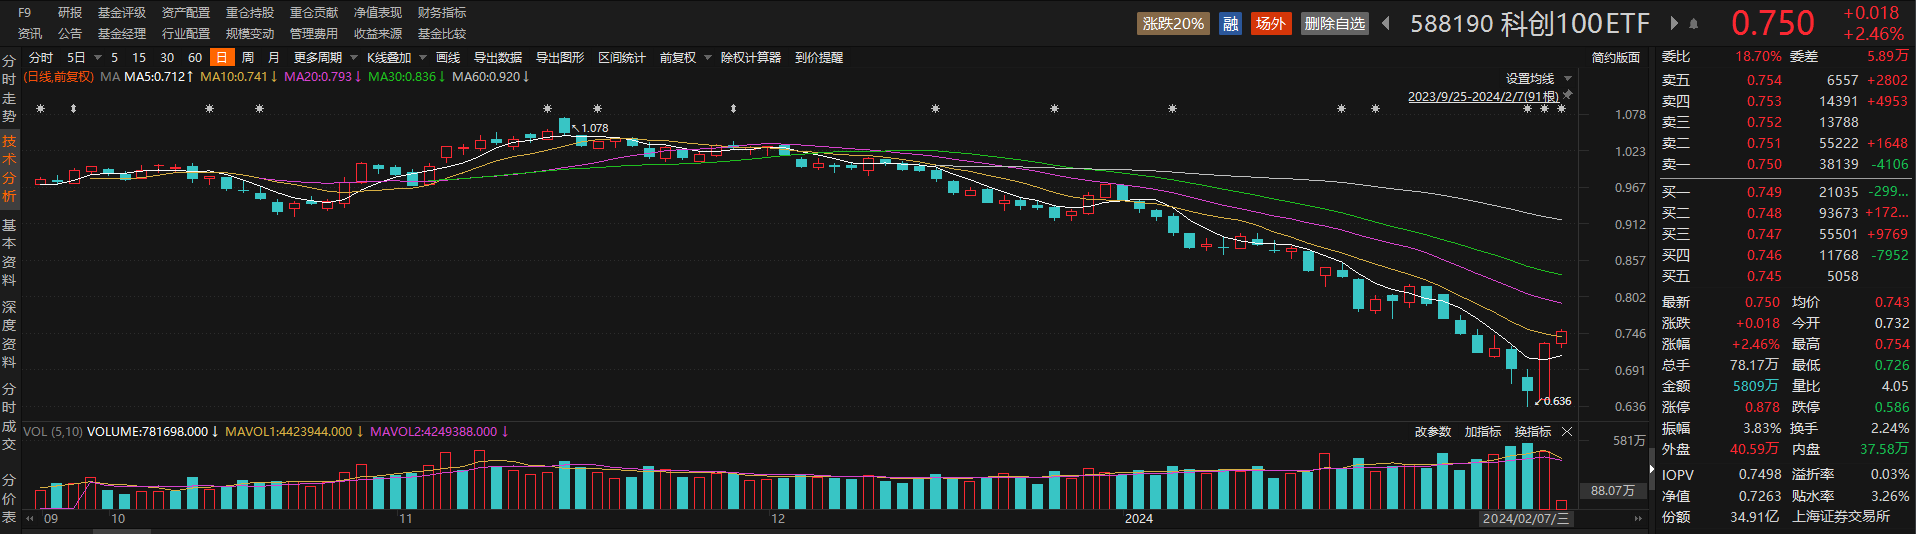Click the scroll-right double arrow below chart
The height and width of the screenshot is (534, 1916).
[1638, 519]
